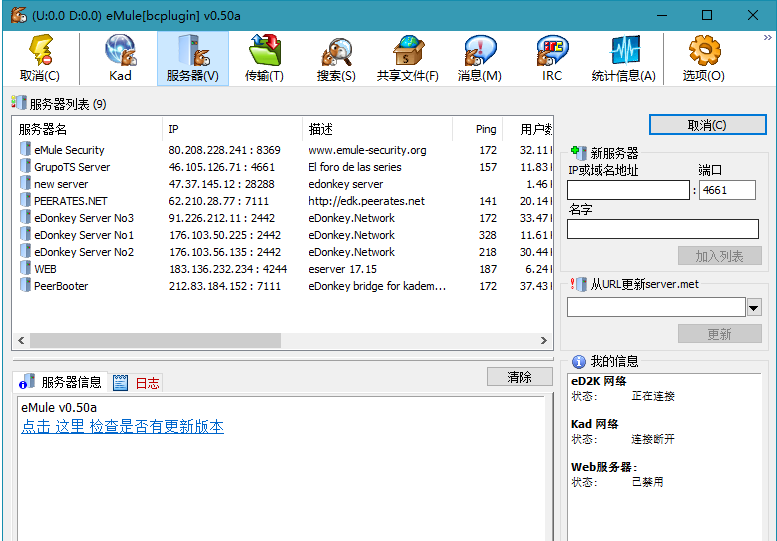Click the scroll left arrow of server list

(x=21, y=340)
